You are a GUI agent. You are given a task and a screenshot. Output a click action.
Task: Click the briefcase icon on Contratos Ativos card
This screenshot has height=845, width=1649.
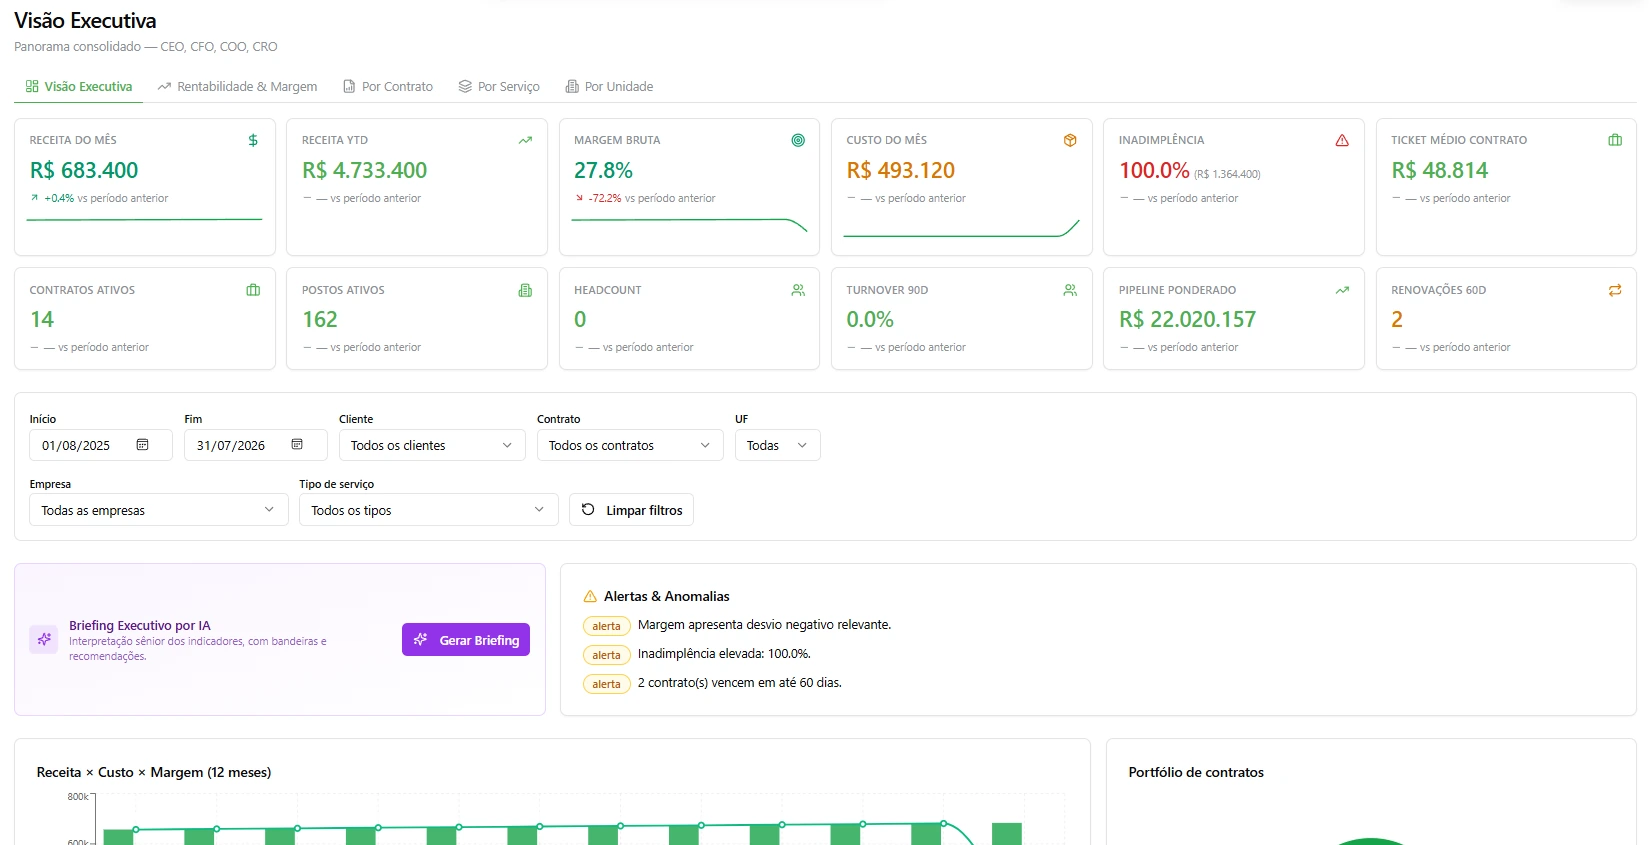tap(253, 290)
